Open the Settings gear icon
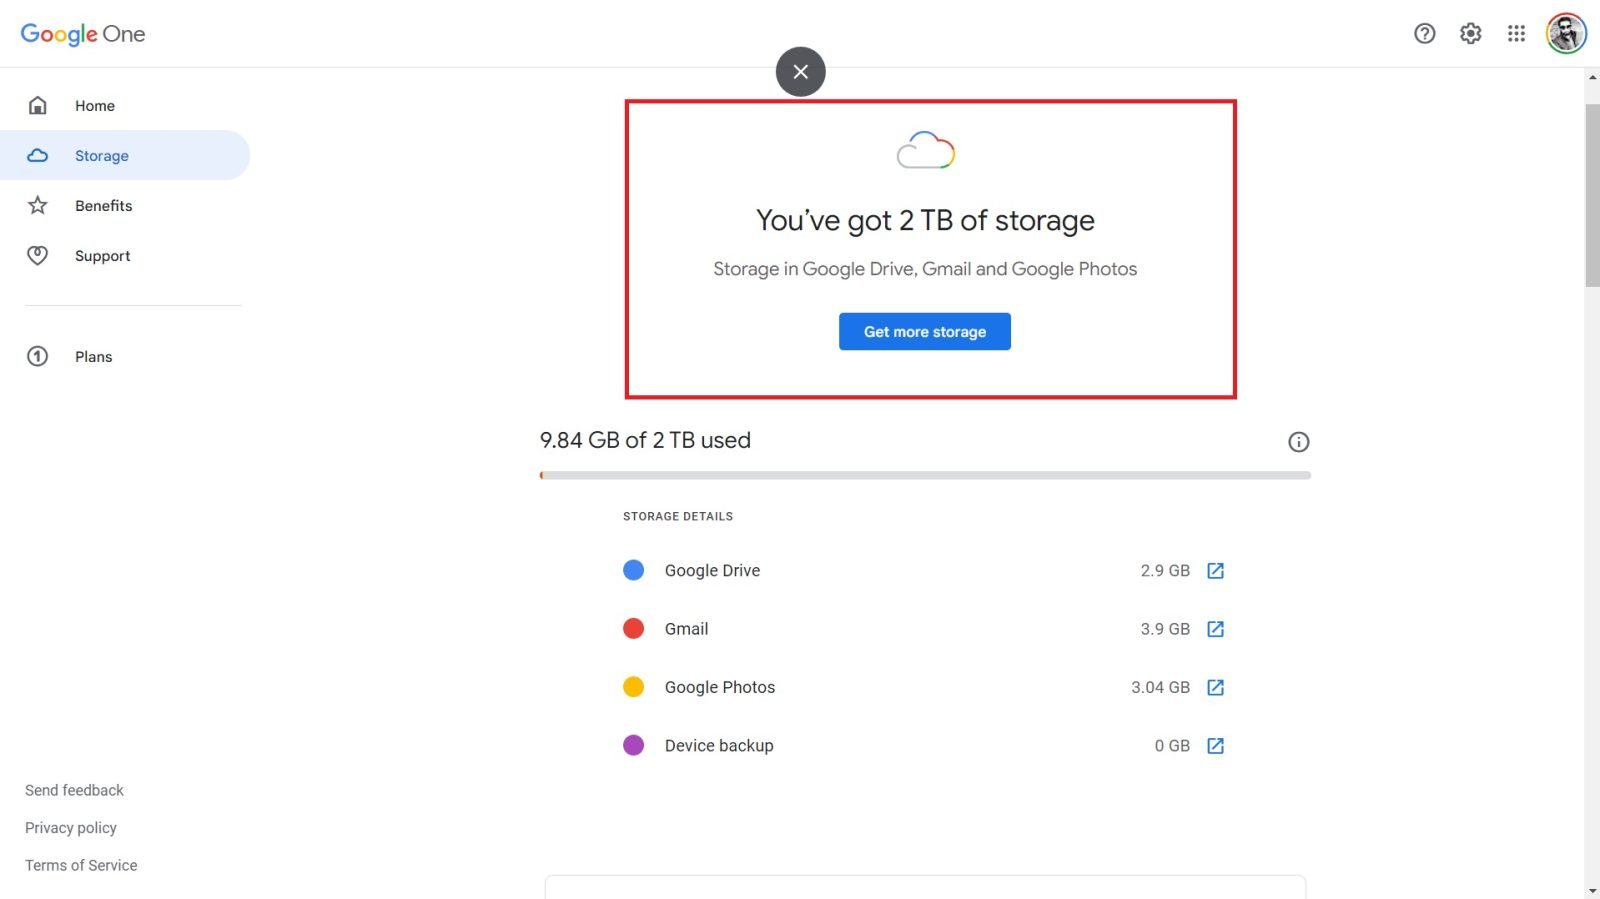 click(1470, 34)
